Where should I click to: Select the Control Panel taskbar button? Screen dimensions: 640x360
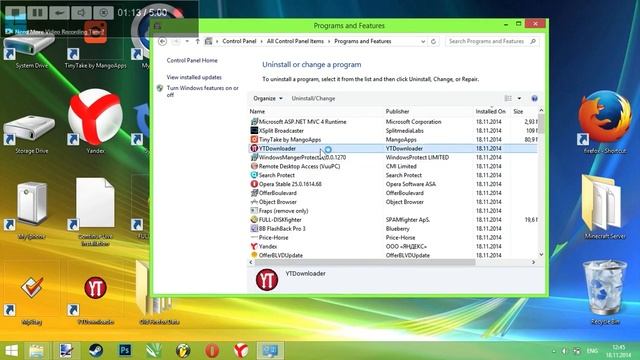(x=270, y=351)
